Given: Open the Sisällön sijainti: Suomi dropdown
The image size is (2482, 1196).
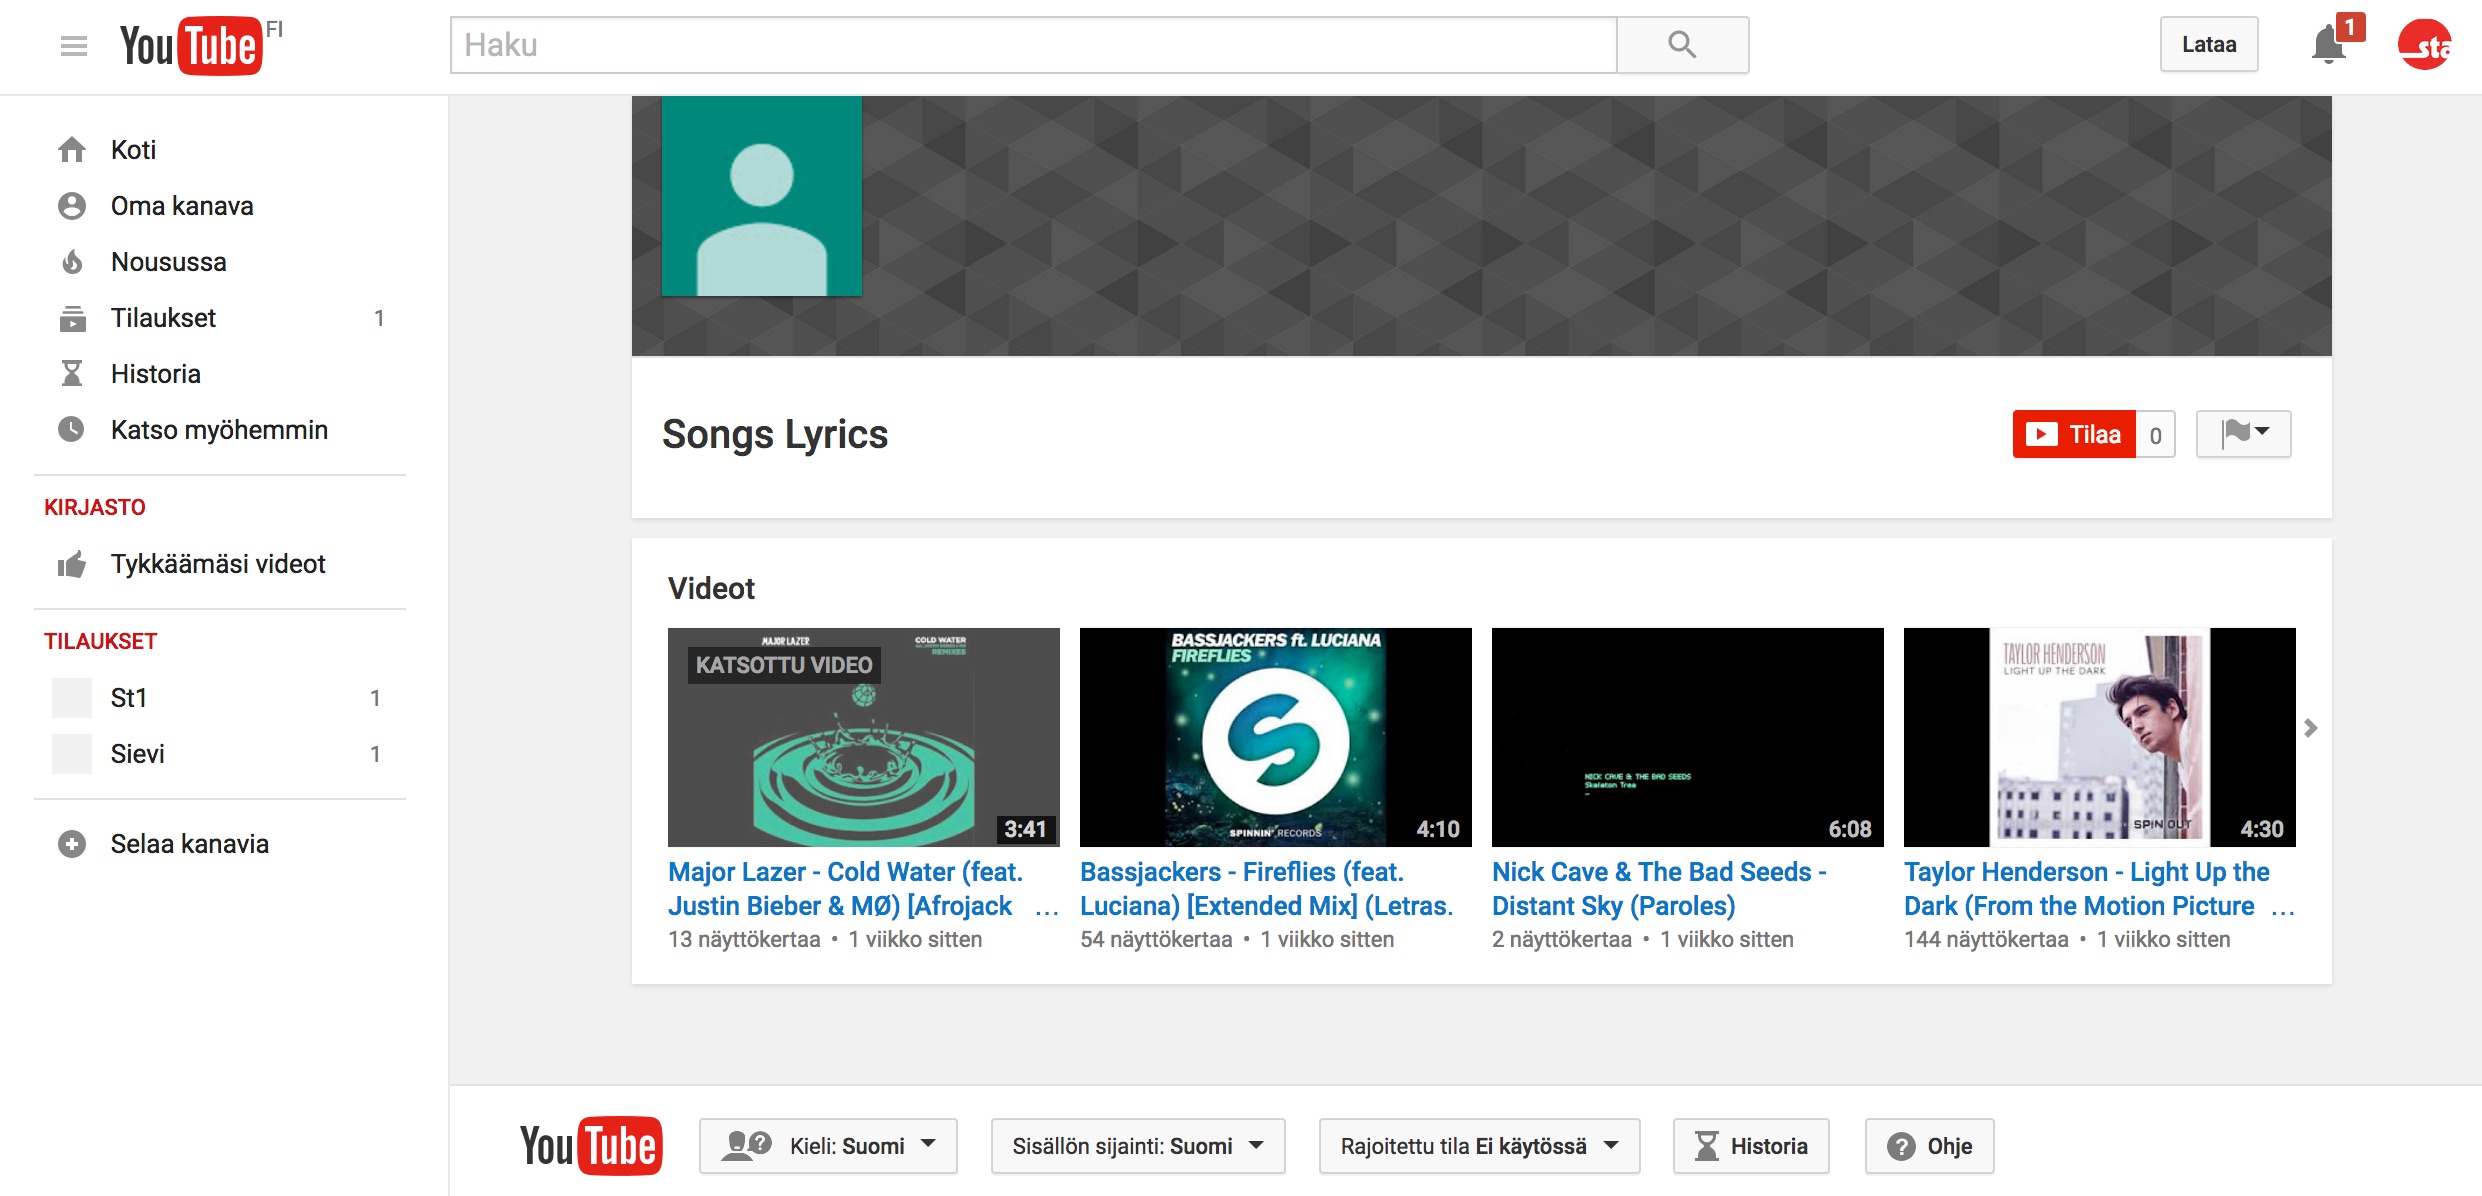Looking at the screenshot, I should pos(1138,1146).
